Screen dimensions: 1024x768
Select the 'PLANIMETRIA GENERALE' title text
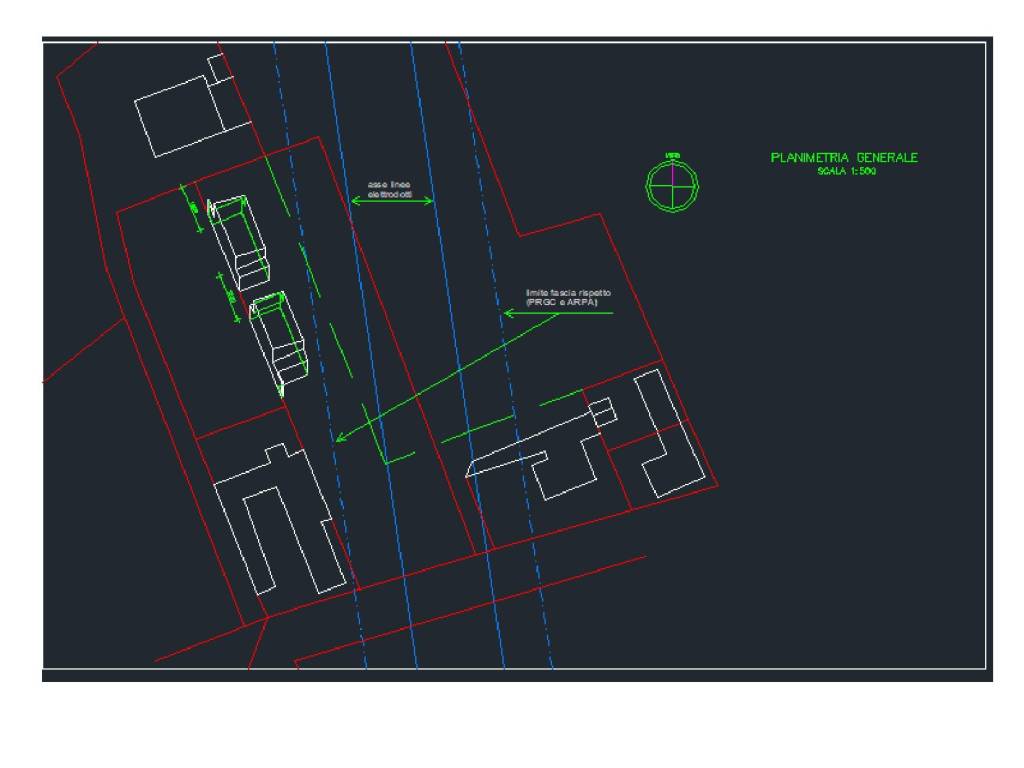844,158
